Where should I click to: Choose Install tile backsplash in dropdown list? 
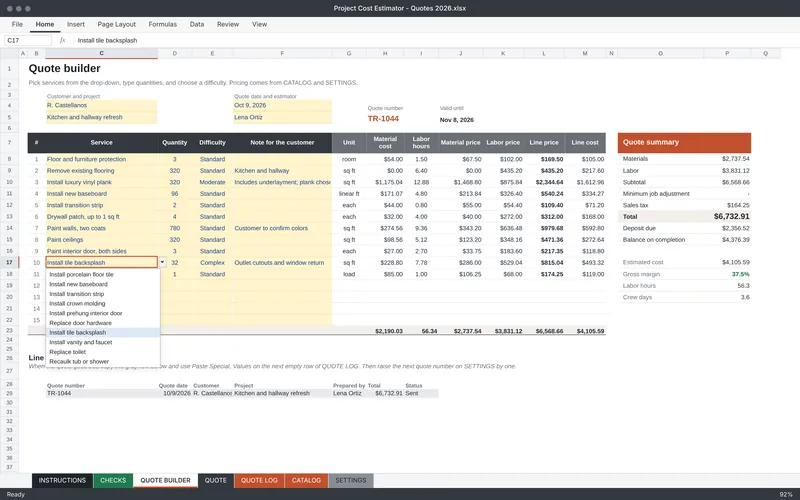103,333
